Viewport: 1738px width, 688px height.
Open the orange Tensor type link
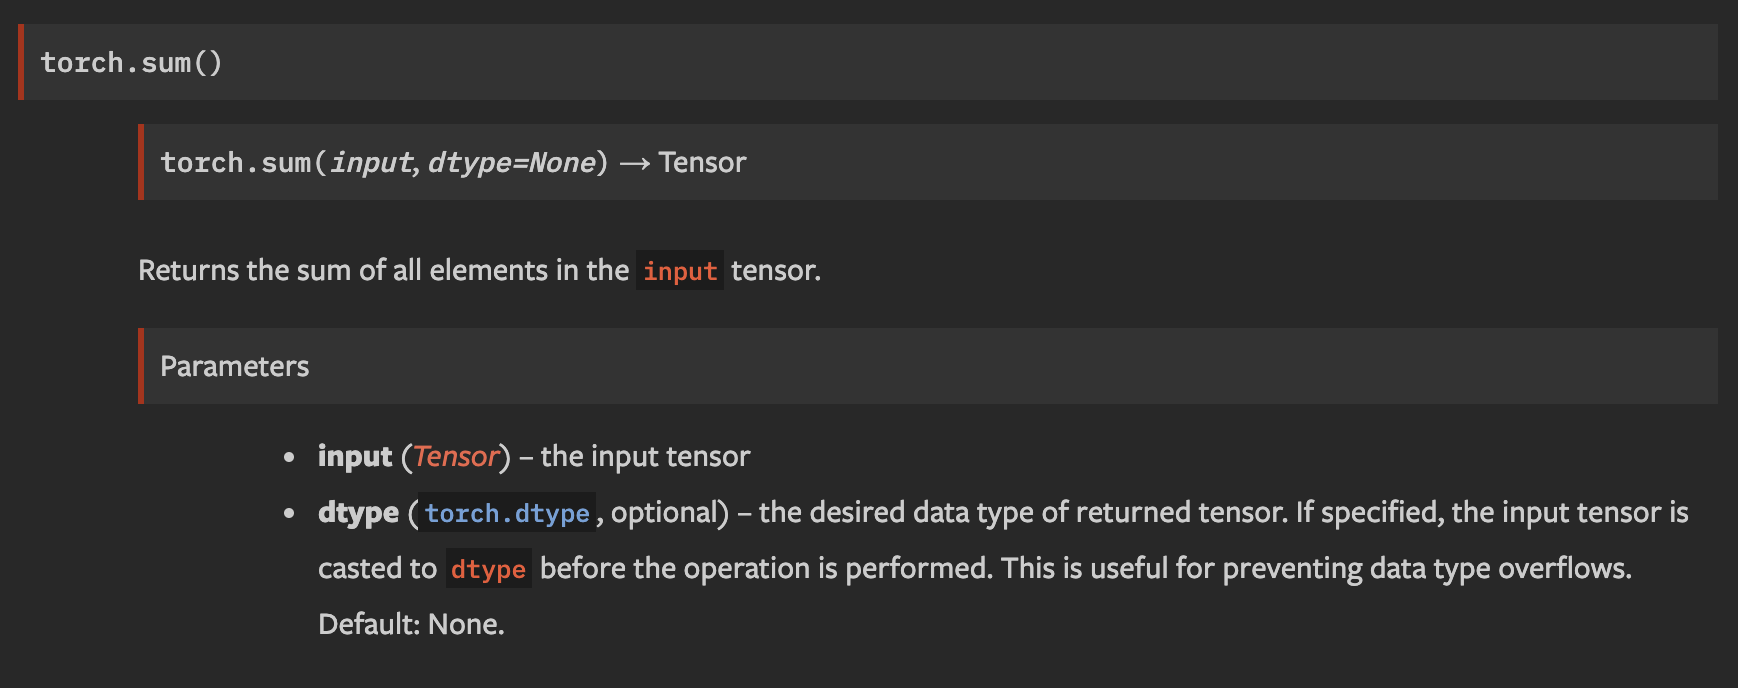456,457
